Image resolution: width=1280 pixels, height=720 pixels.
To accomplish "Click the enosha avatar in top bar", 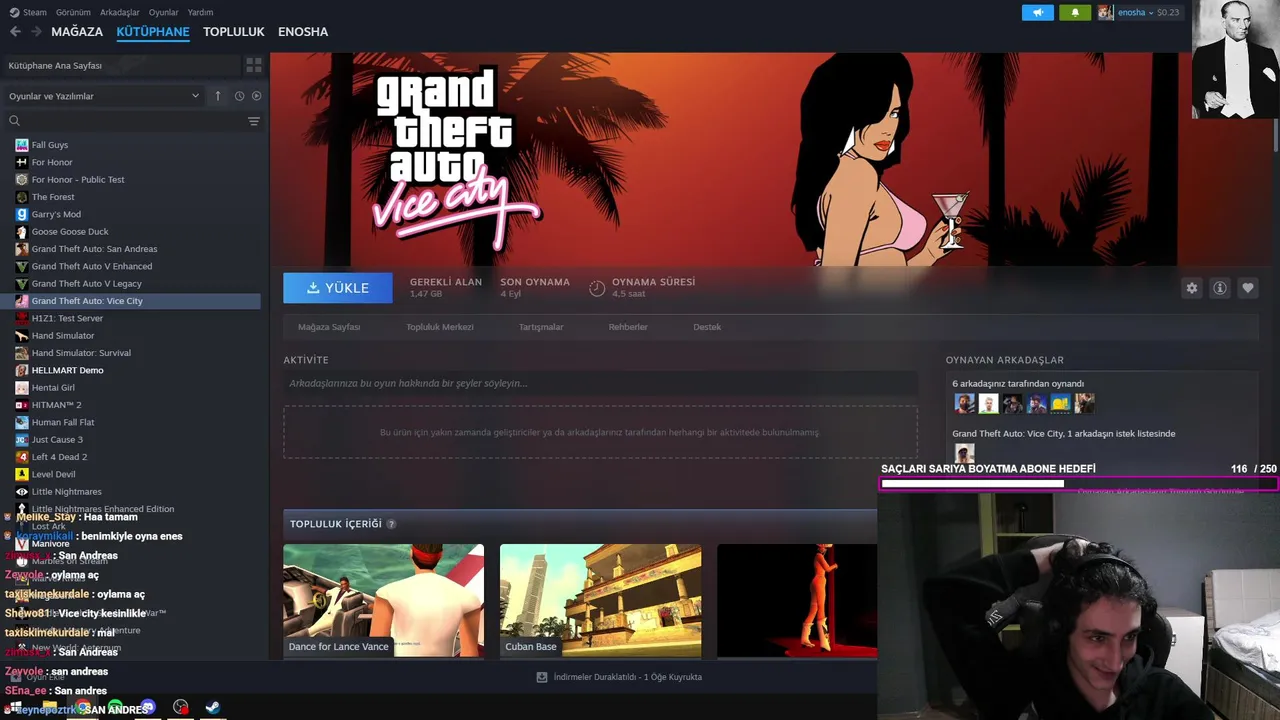I will coord(1105,12).
